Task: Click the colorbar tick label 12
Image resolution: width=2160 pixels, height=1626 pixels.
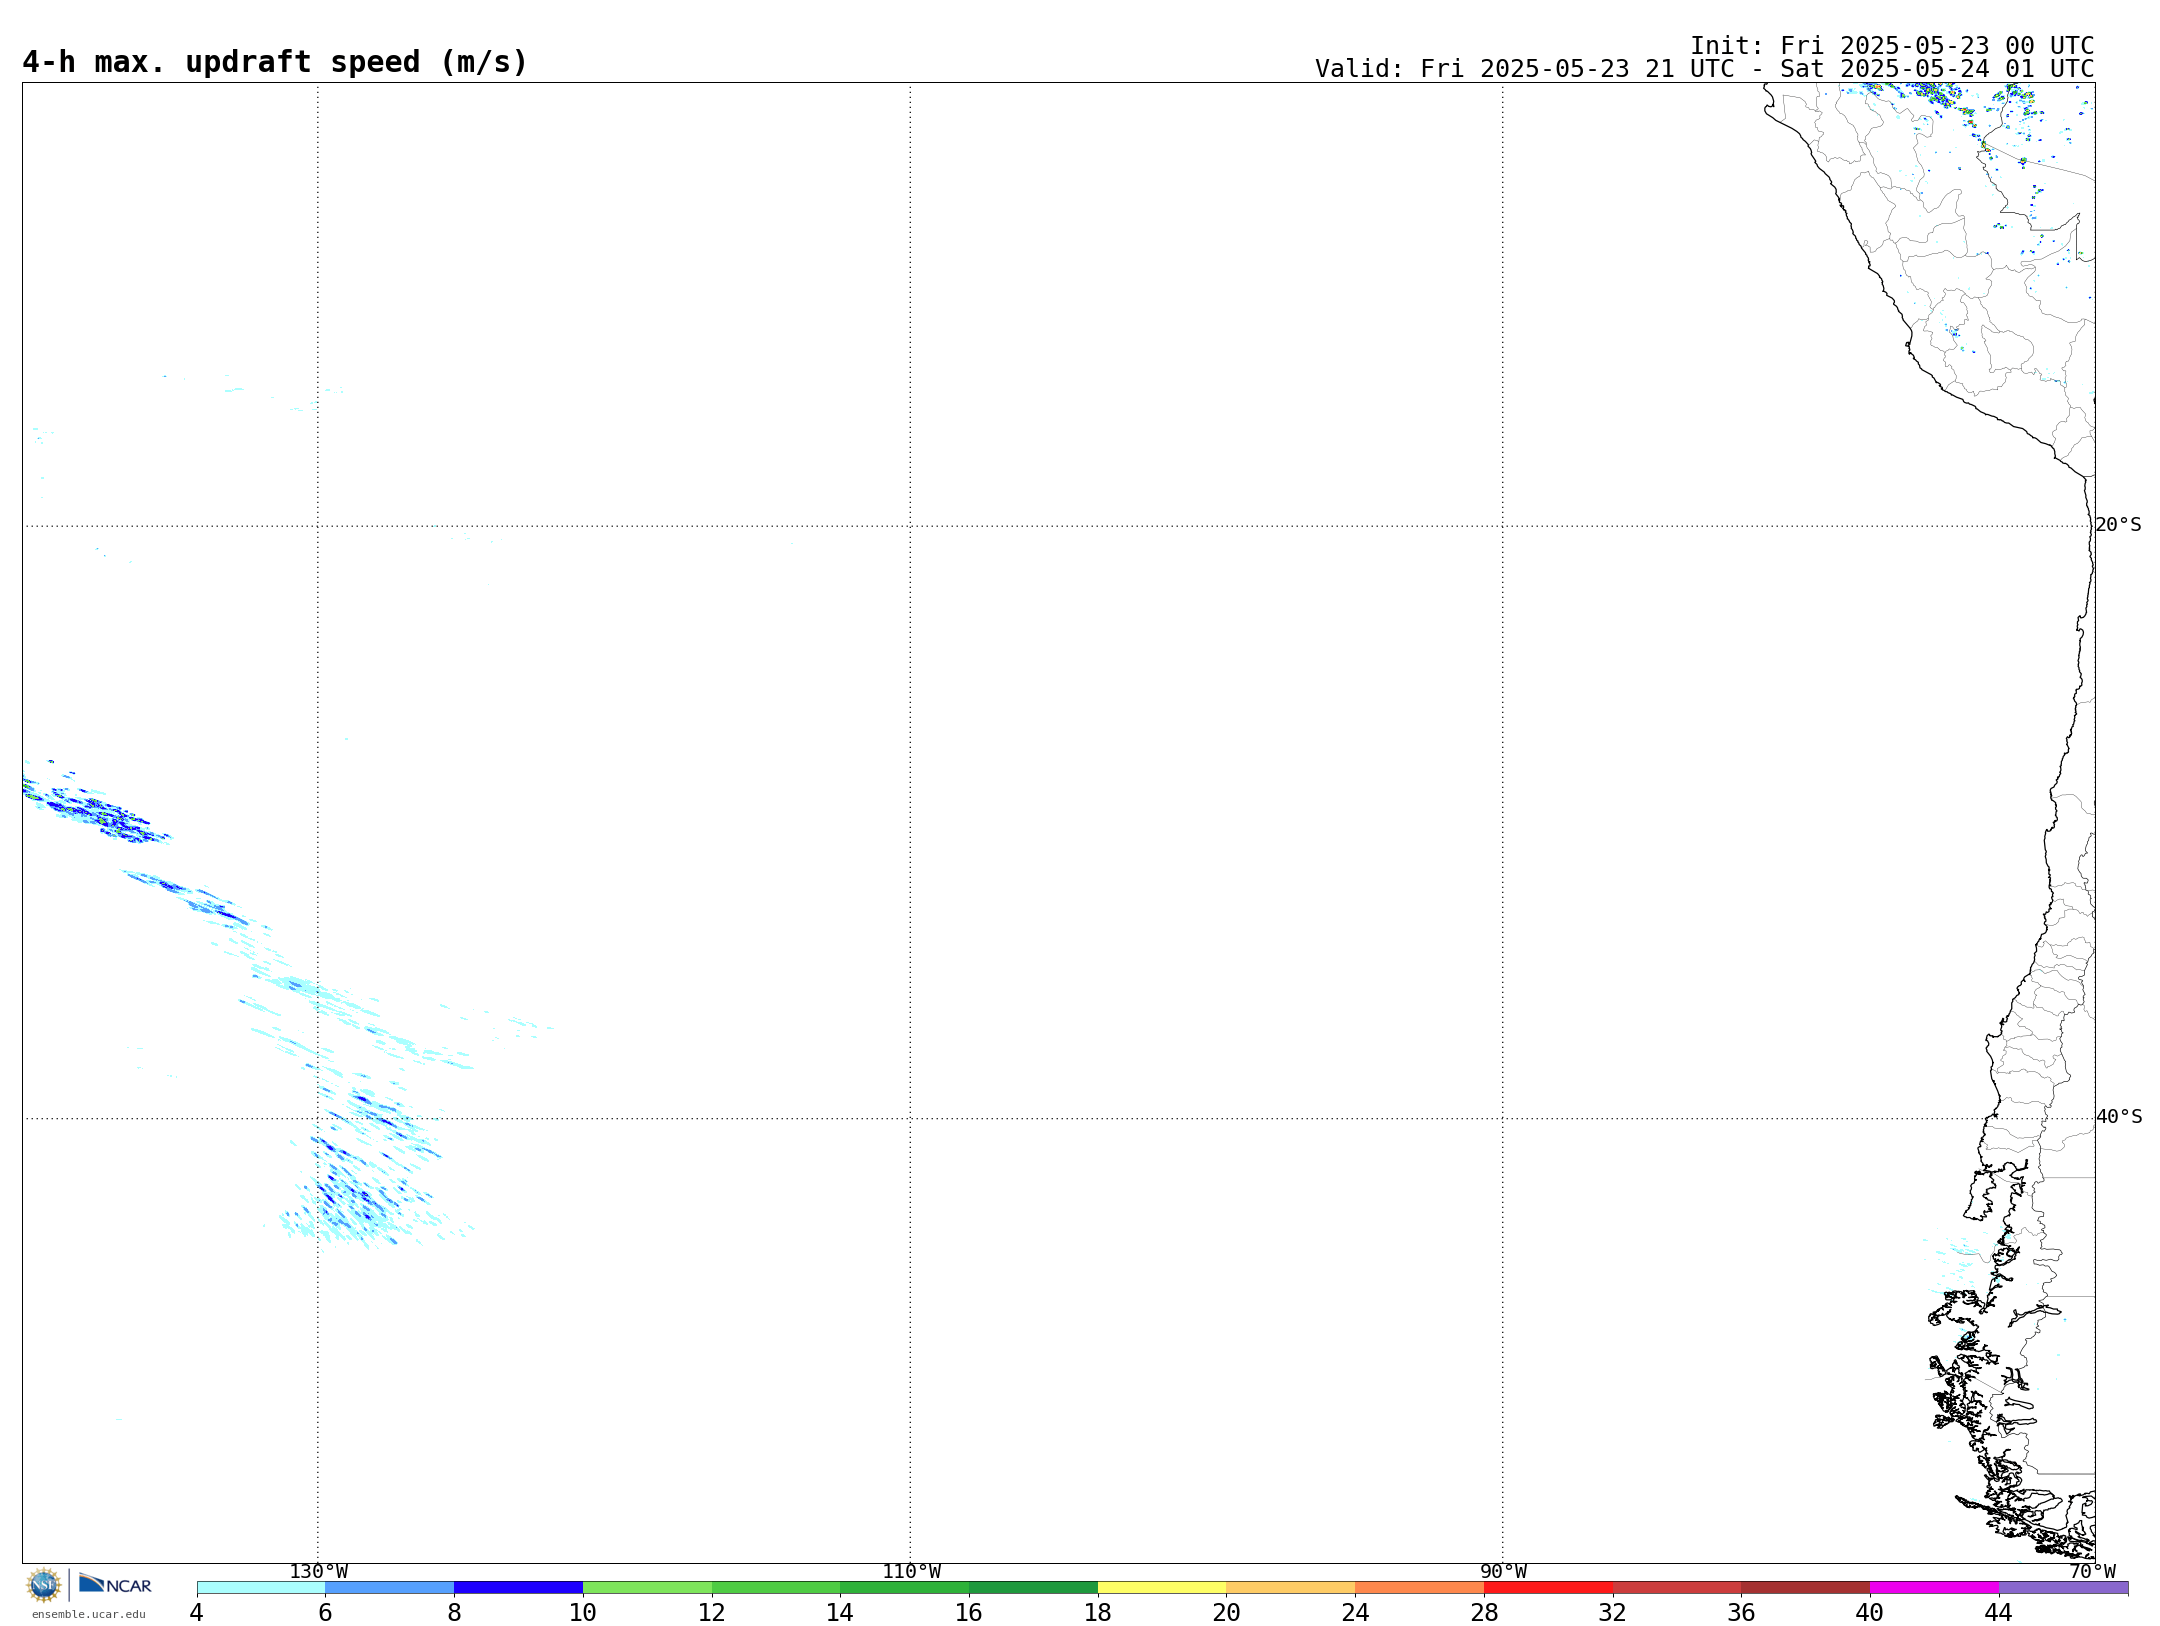Action: coord(712,1613)
